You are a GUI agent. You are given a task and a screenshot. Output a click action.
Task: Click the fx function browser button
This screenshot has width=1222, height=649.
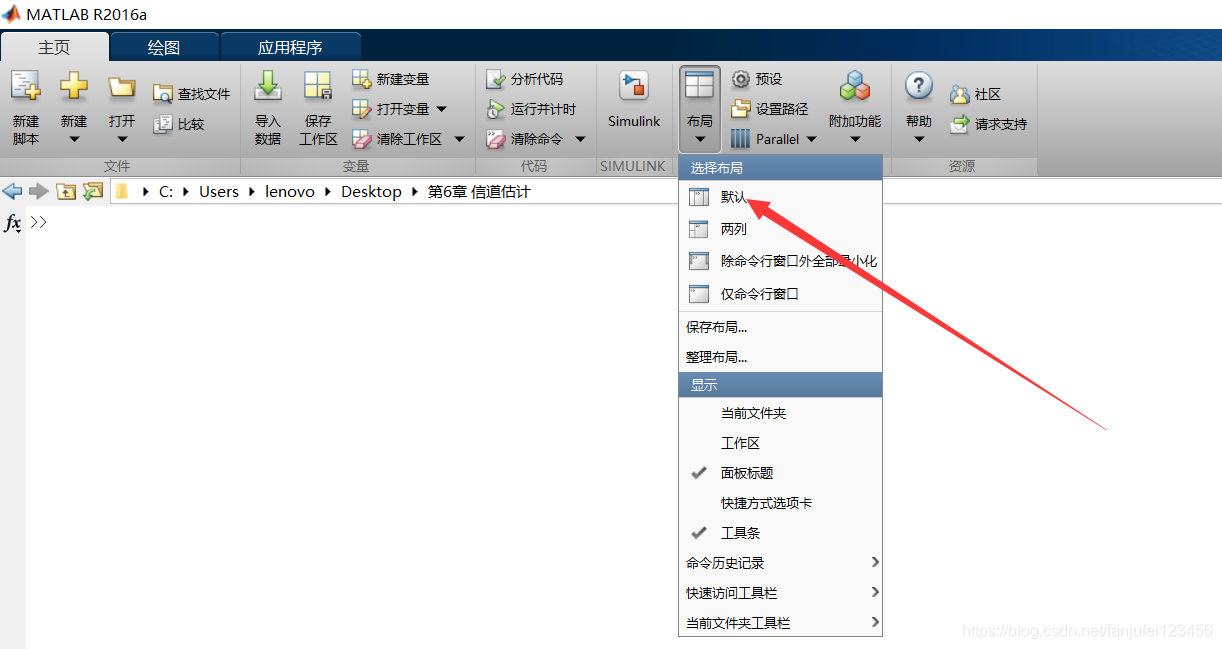13,223
